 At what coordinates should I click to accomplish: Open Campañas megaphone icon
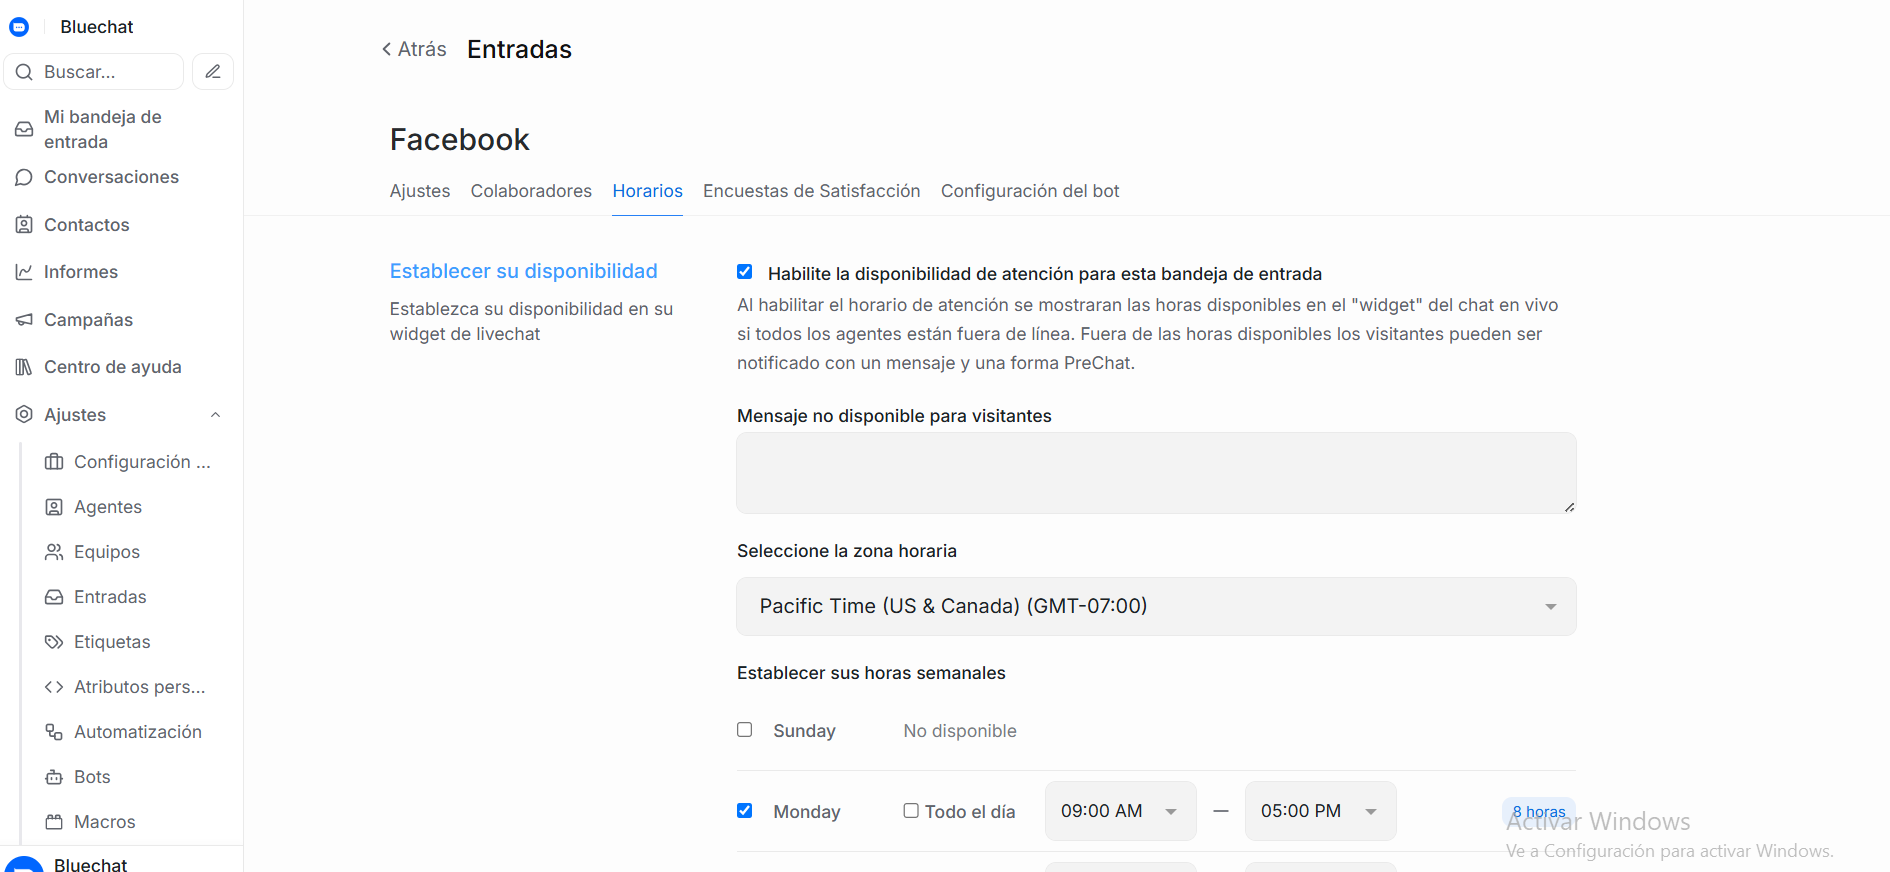click(x=24, y=320)
